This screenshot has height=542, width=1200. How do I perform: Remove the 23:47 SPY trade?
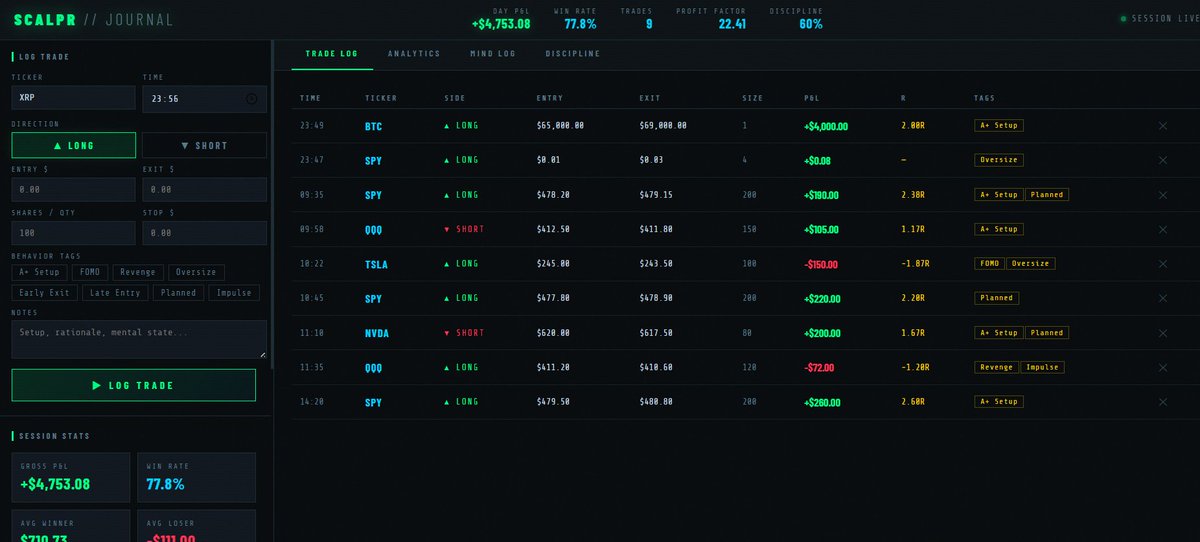point(1162,160)
